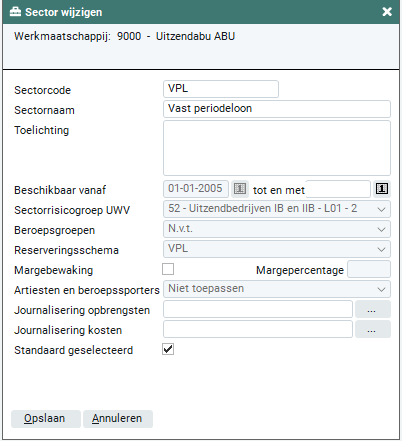Focus the Sectorcode field
The height and width of the screenshot is (441, 402).
click(x=221, y=89)
